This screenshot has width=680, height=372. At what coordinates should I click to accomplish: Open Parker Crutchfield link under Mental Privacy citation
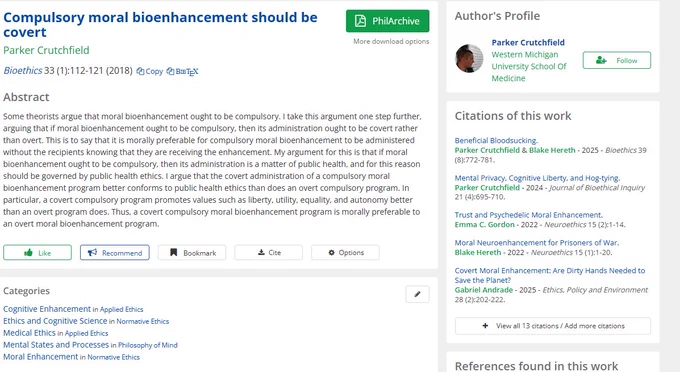click(487, 187)
